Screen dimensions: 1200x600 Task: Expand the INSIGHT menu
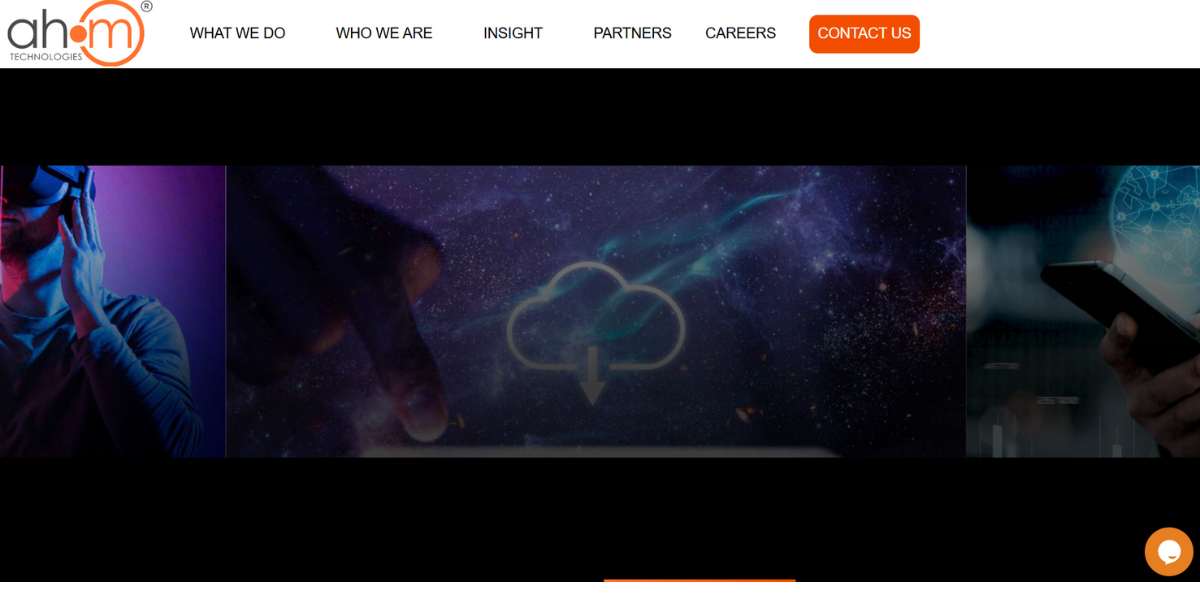click(x=512, y=33)
